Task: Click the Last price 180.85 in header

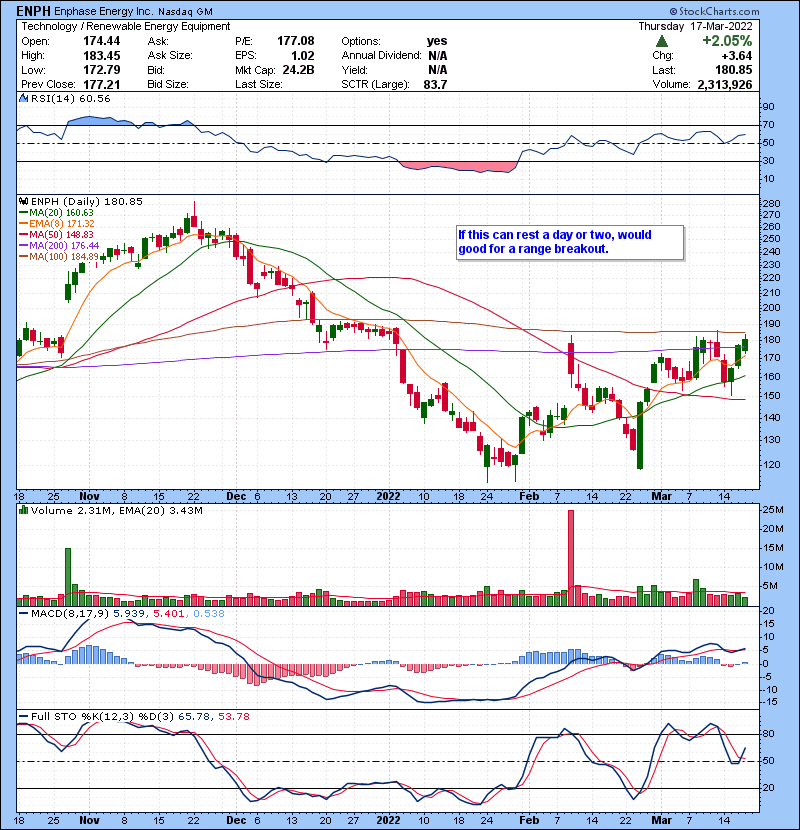Action: pyautogui.click(x=733, y=70)
